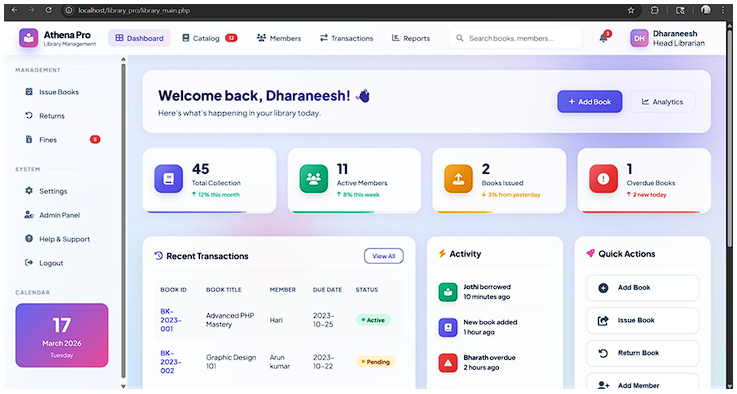Open the browser three-dot menu
The image size is (737, 394).
point(722,10)
